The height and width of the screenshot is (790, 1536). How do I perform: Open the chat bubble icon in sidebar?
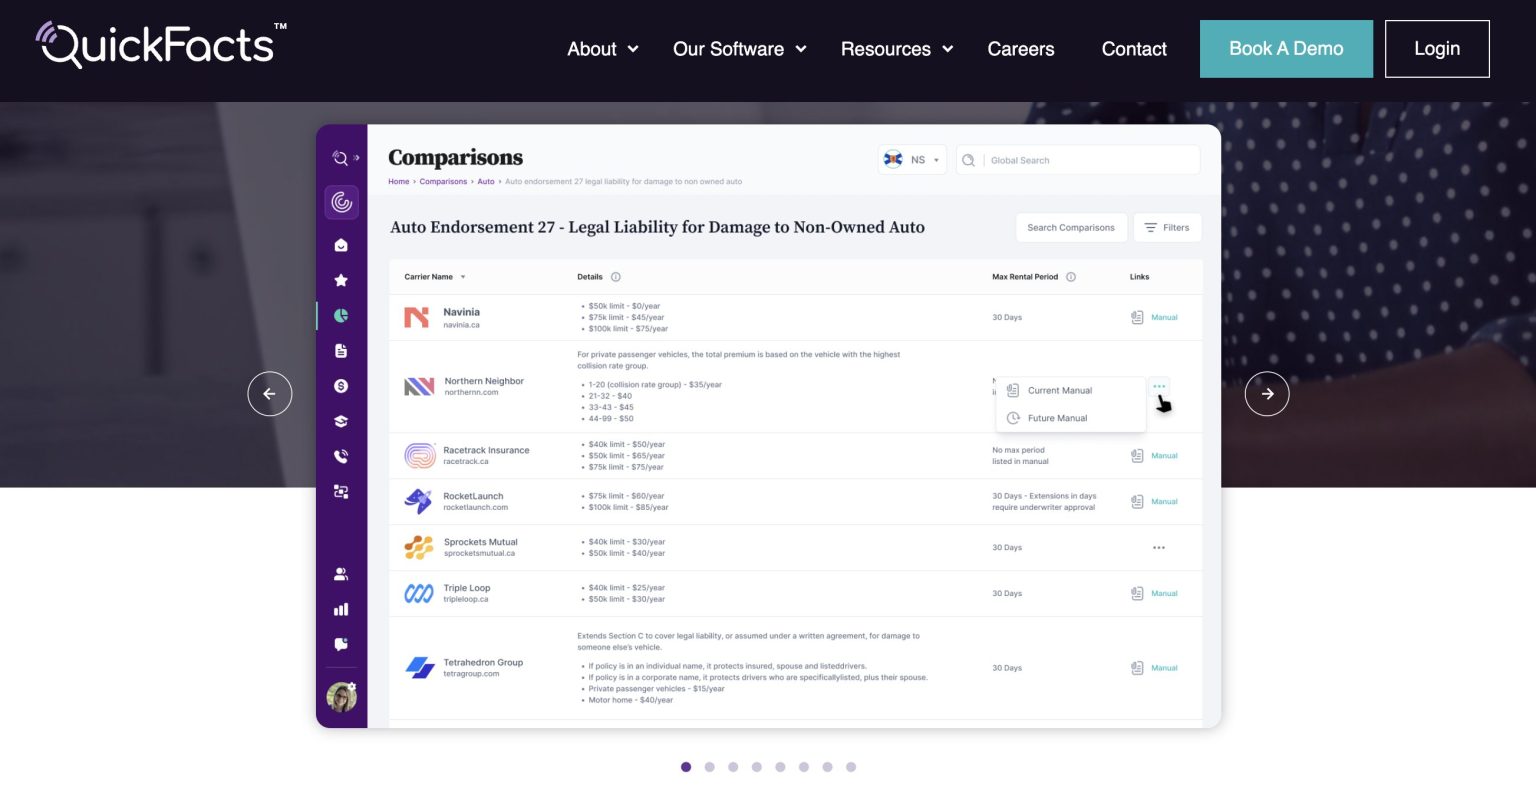click(x=341, y=644)
